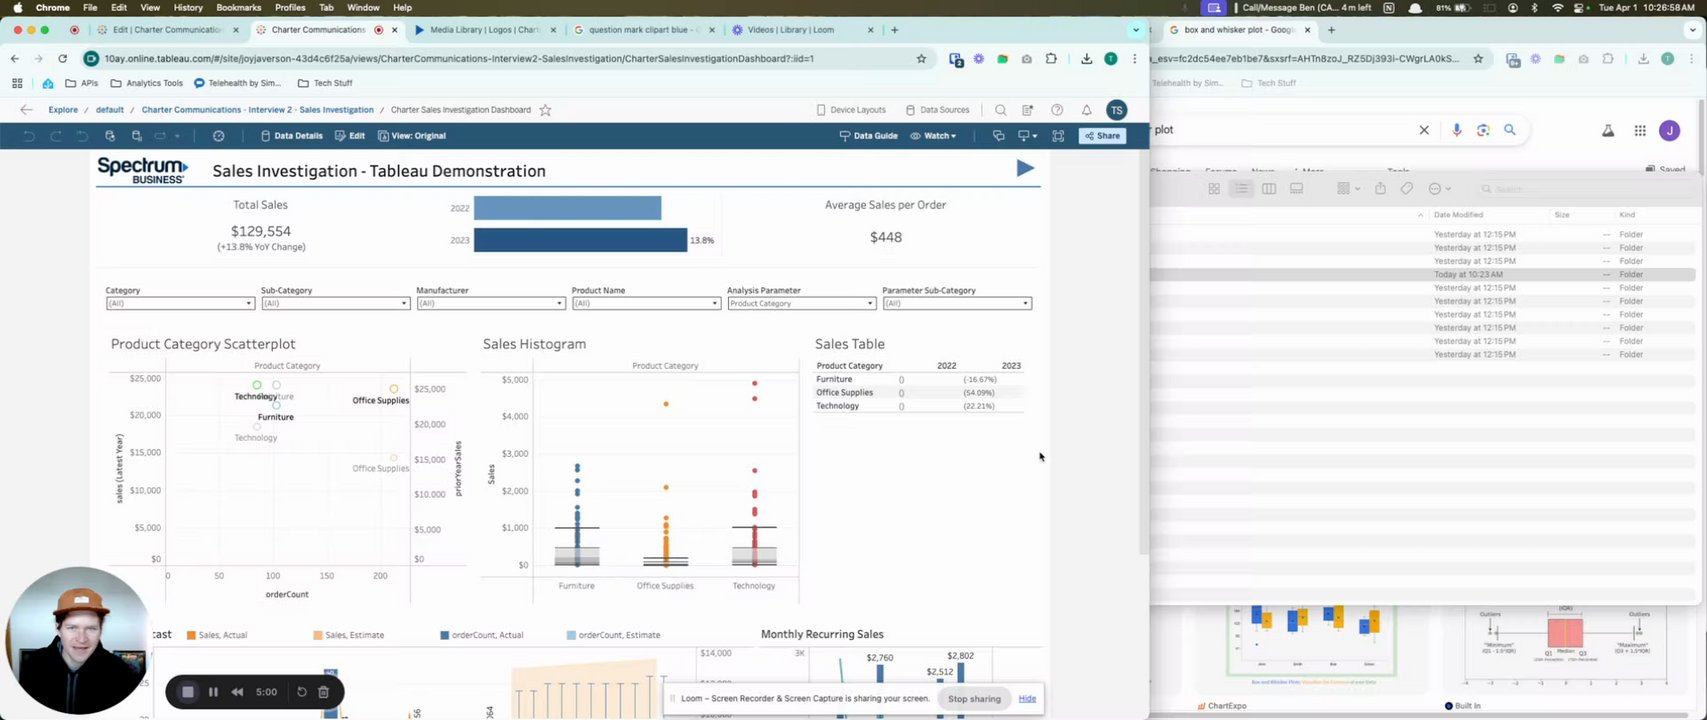Open the TS user profile avatar
The image size is (1707, 720).
1117,110
